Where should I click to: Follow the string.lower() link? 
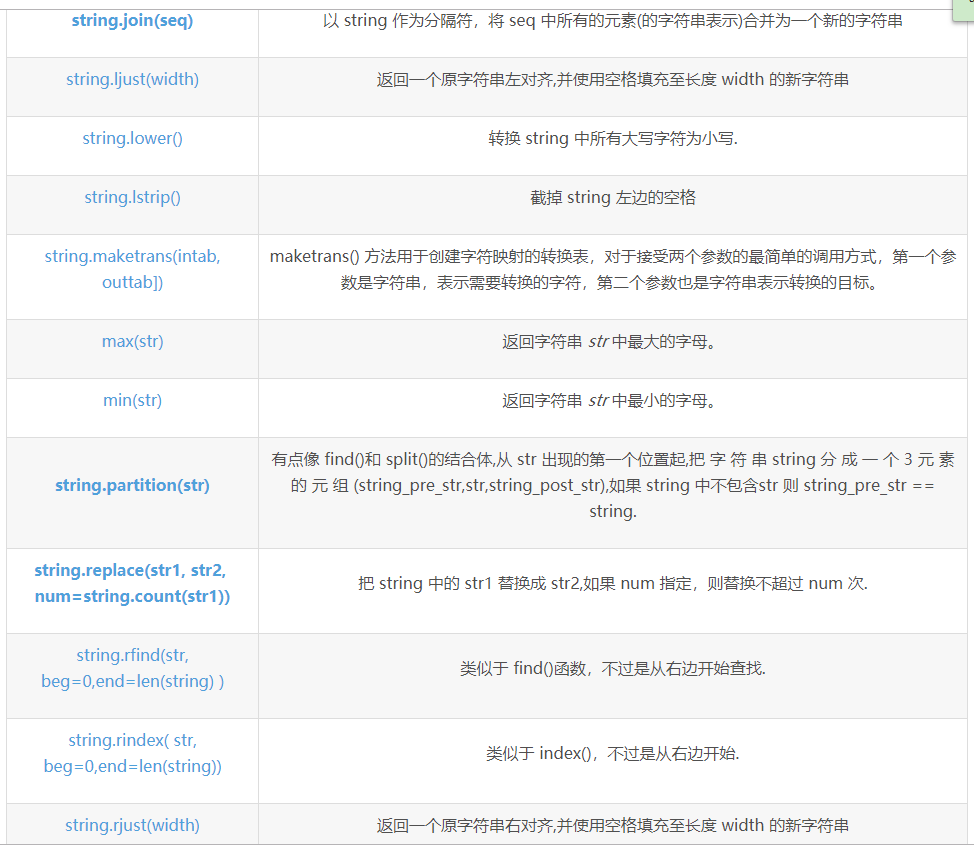click(132, 138)
